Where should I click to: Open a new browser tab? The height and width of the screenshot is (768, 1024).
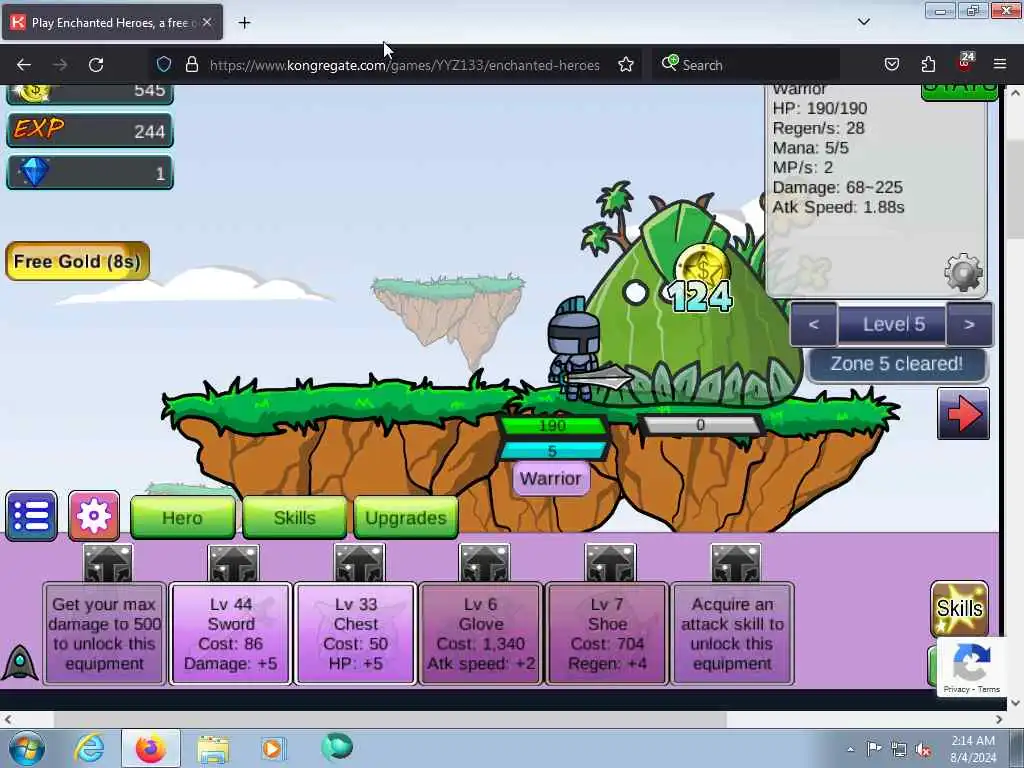244,23
